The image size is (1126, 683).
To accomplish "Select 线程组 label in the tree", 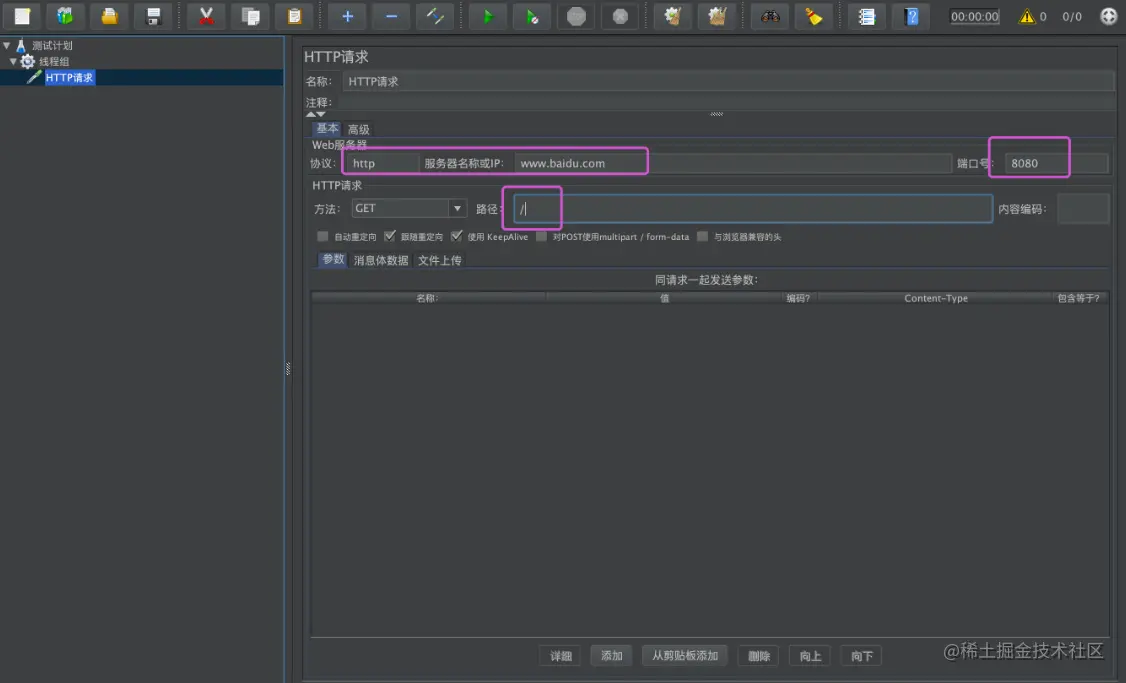I will 54,61.
